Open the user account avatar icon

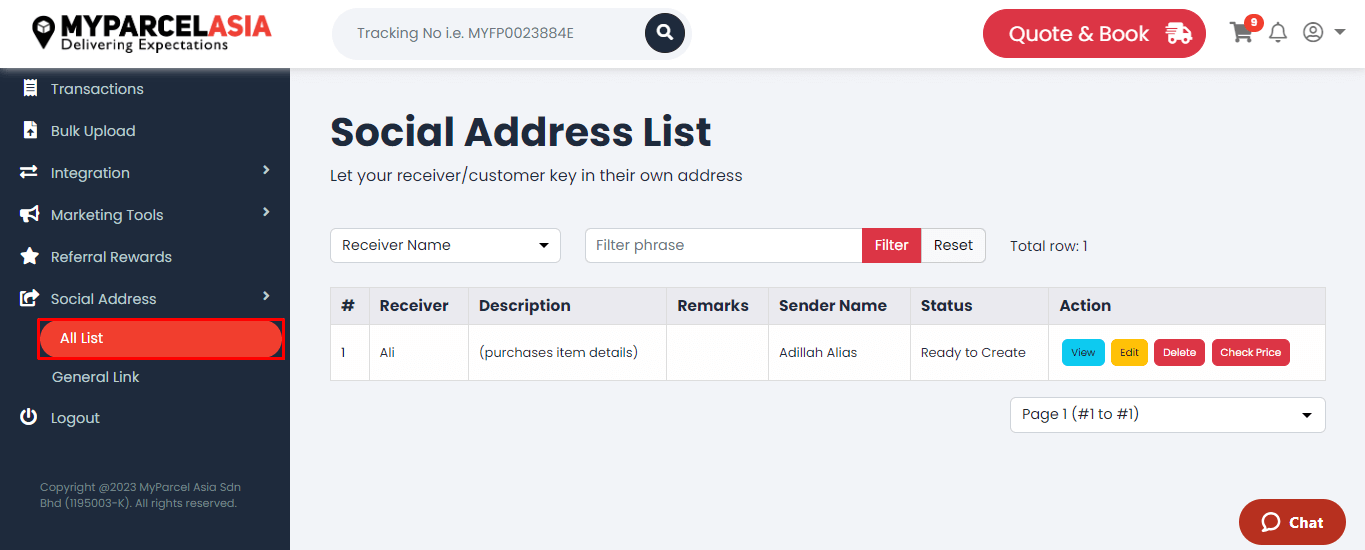click(1313, 32)
